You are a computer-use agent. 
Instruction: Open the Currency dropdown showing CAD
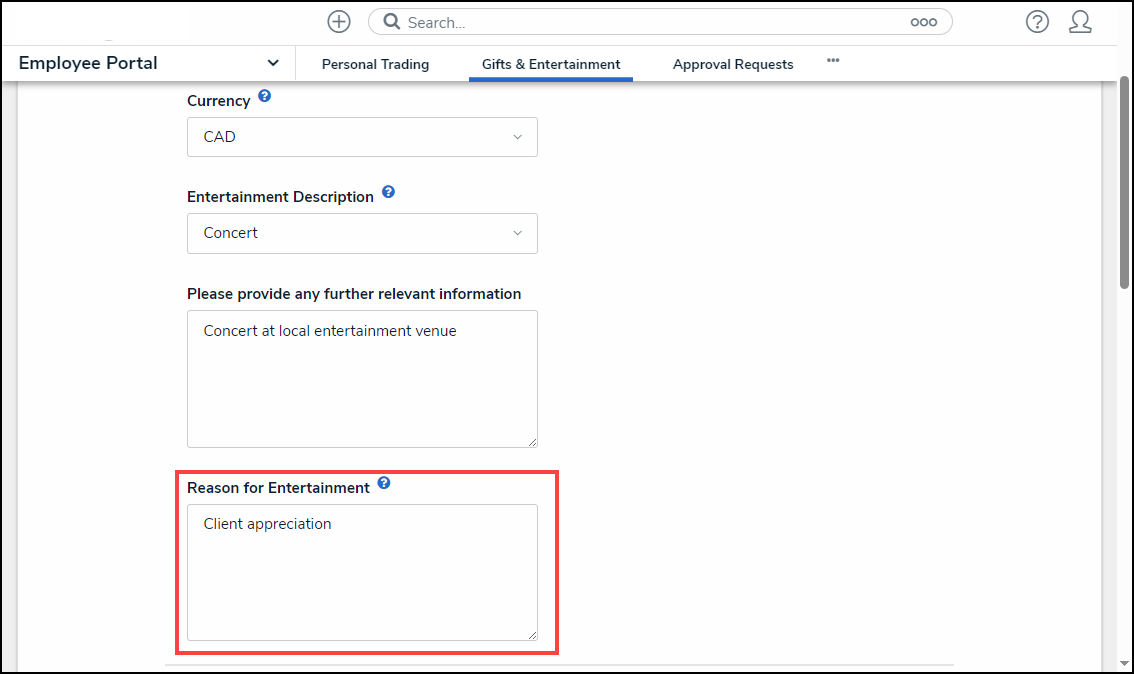[x=362, y=137]
